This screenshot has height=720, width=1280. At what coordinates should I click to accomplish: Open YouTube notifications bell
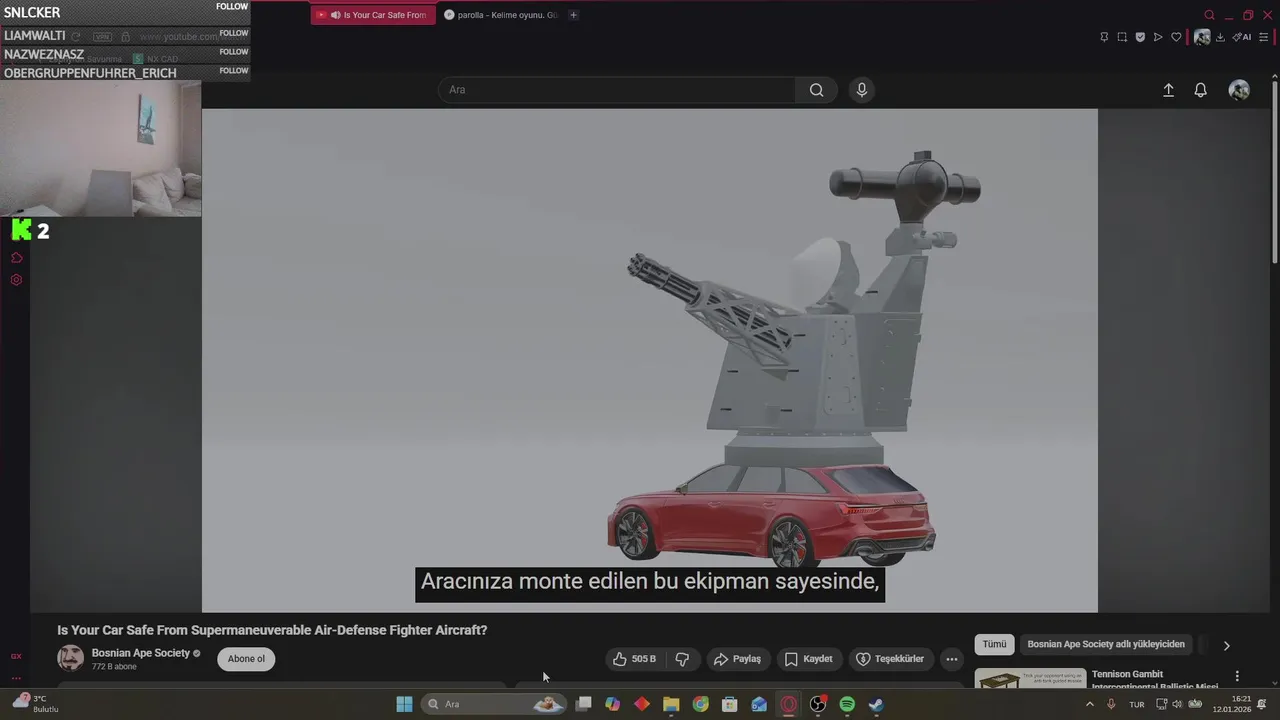(1201, 90)
